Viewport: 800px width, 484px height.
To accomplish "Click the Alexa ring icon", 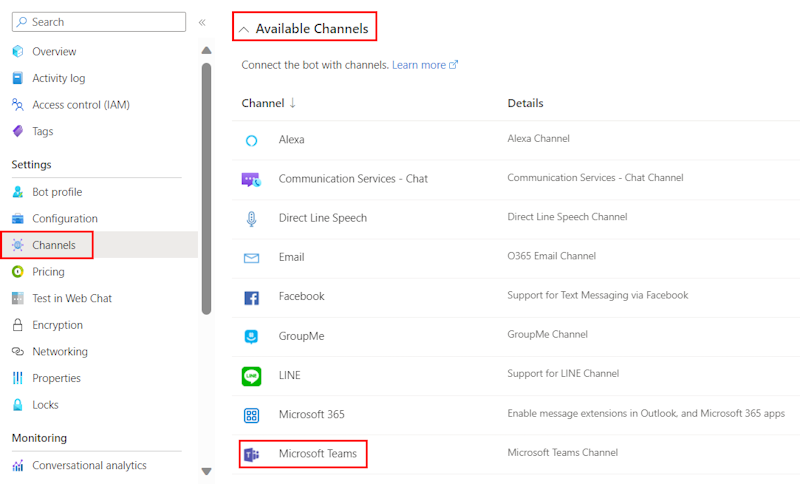I will tap(252, 141).
